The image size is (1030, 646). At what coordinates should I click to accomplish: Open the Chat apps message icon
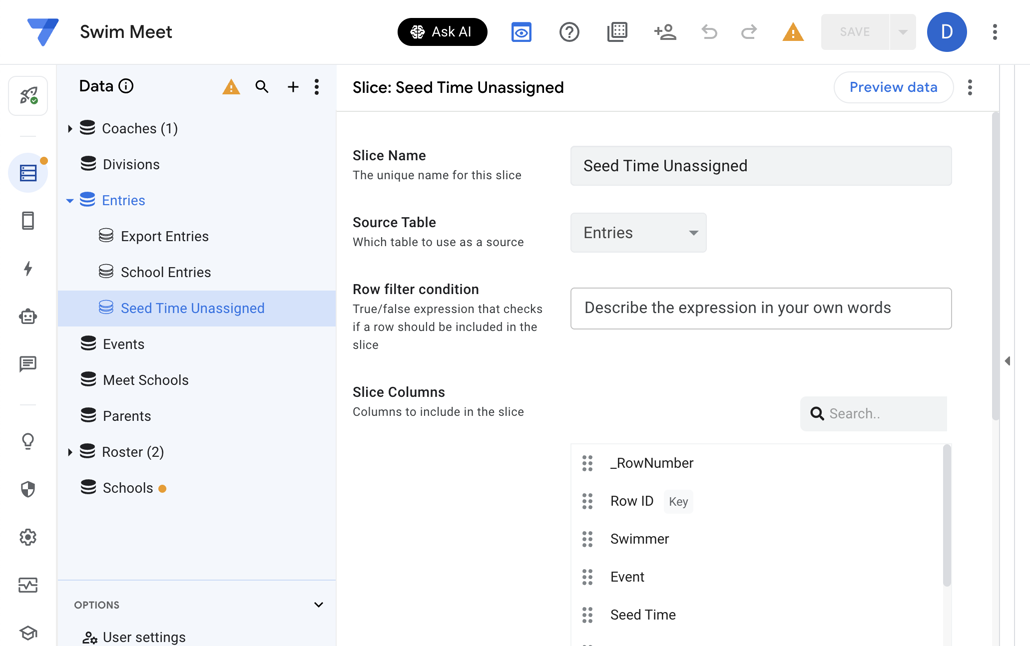pyautogui.click(x=28, y=364)
